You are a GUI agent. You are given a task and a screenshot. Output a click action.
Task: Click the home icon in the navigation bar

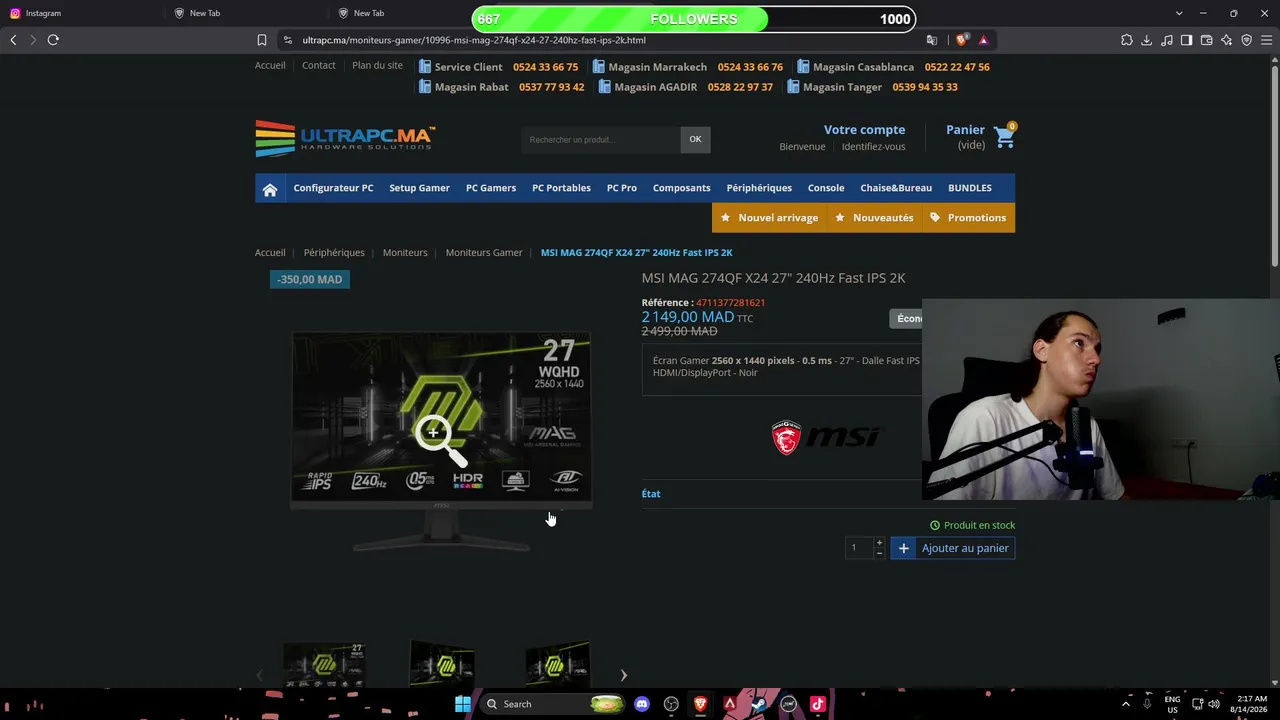point(270,189)
